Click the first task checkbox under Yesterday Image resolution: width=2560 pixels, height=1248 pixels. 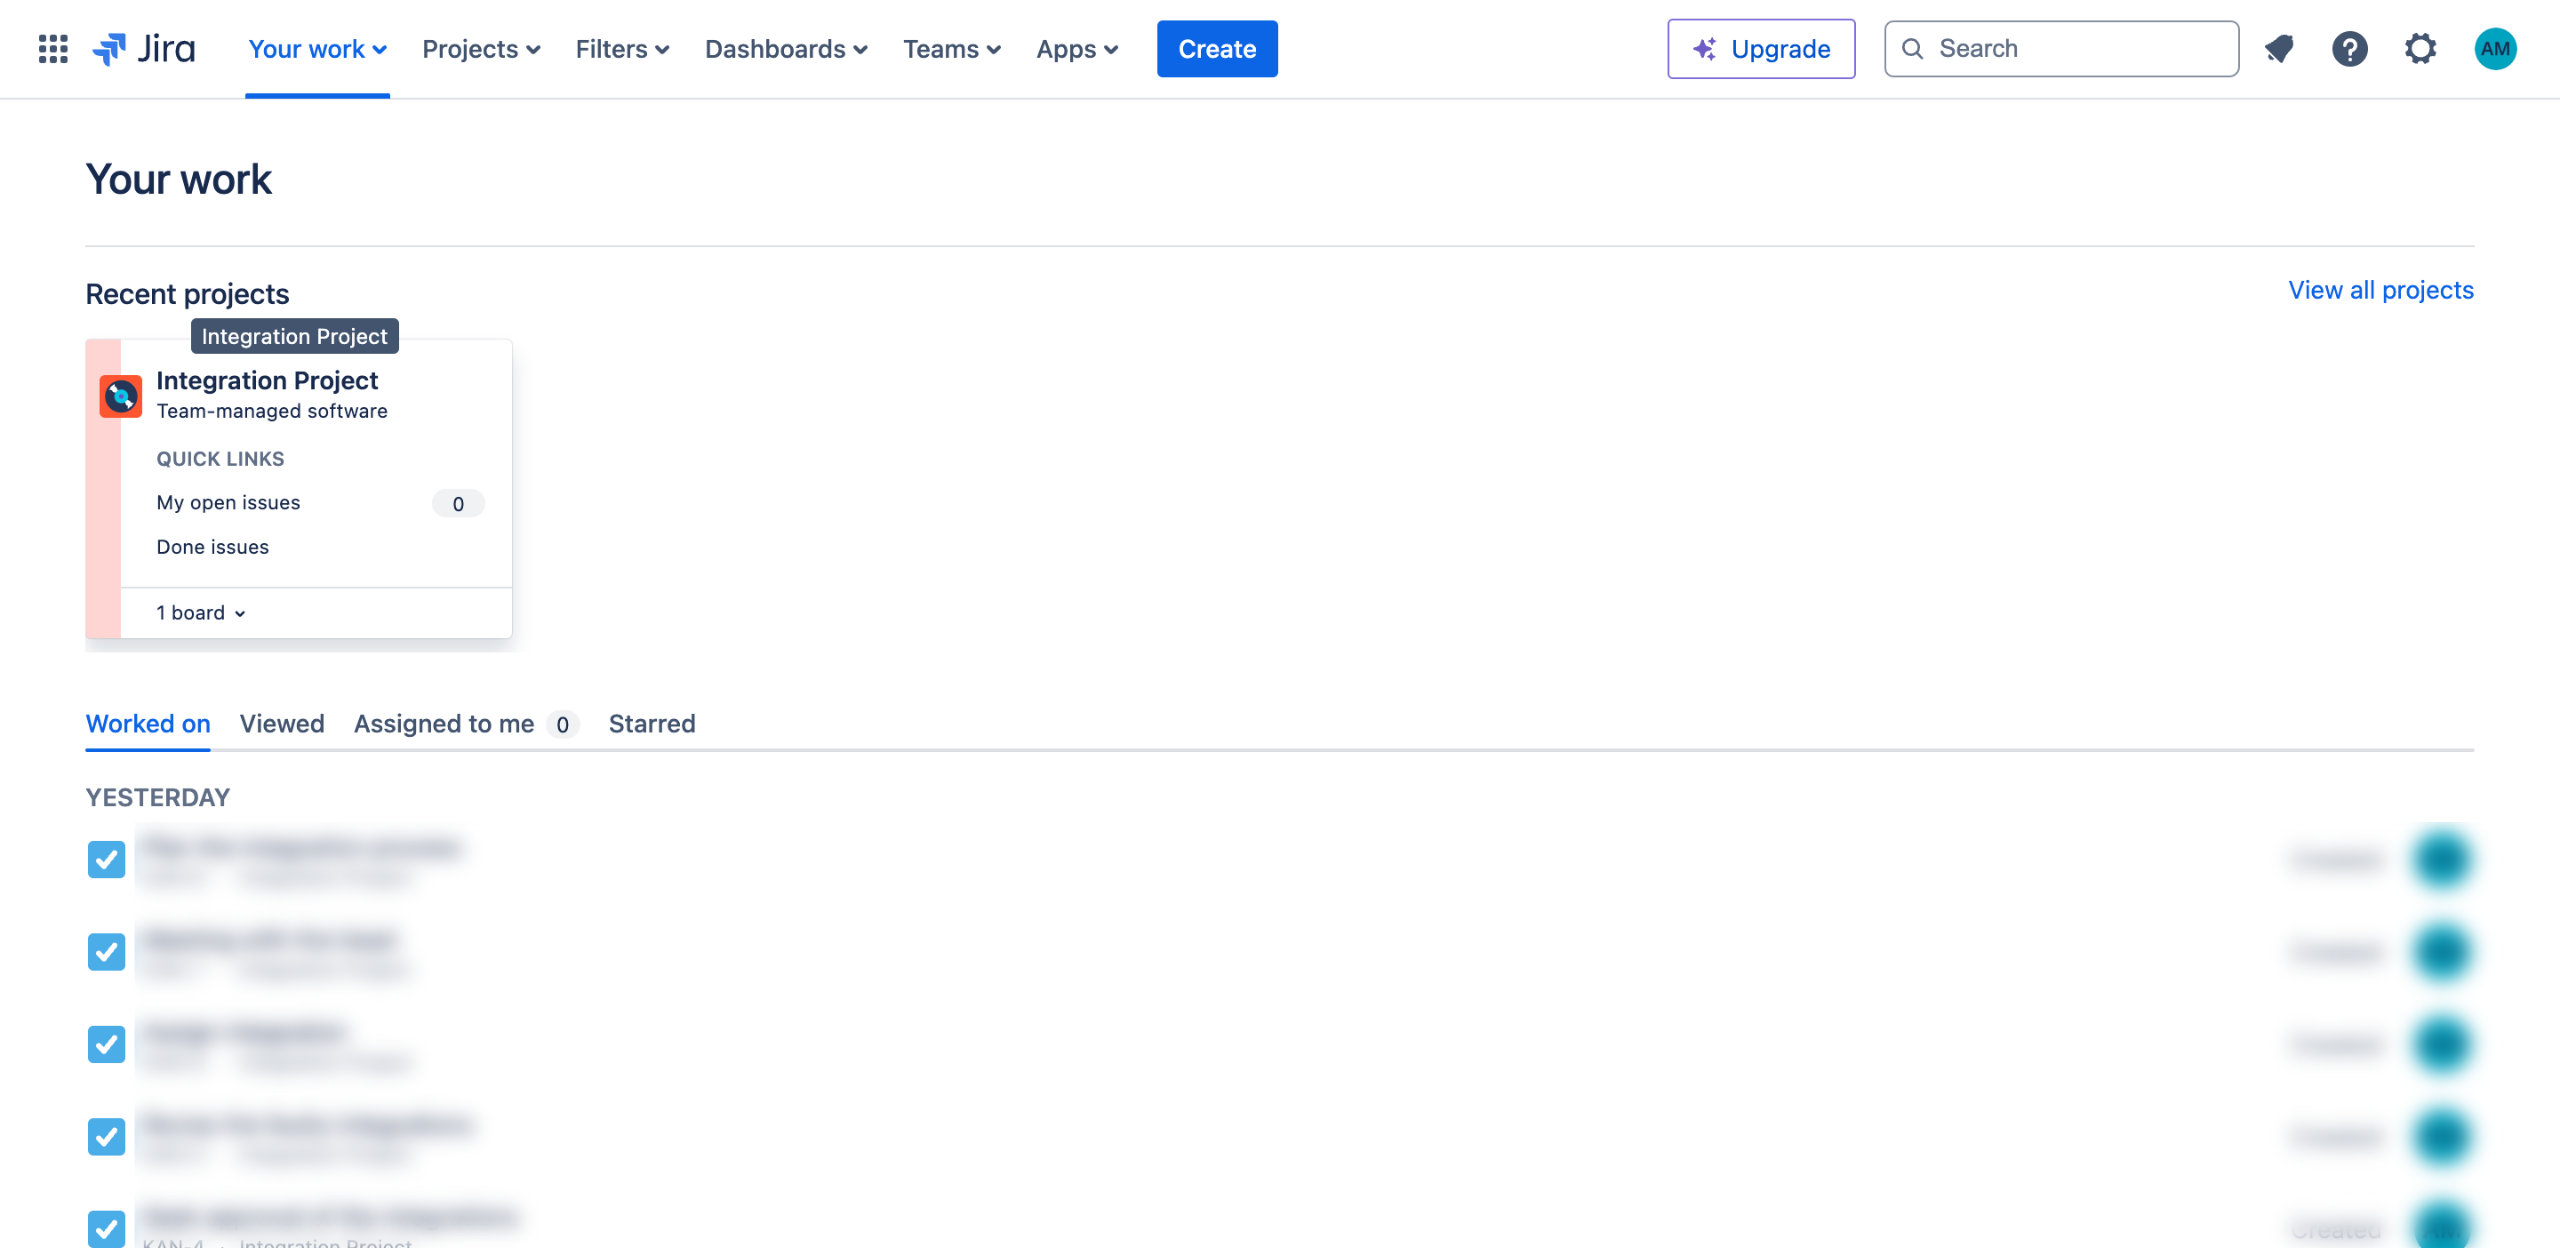[106, 859]
